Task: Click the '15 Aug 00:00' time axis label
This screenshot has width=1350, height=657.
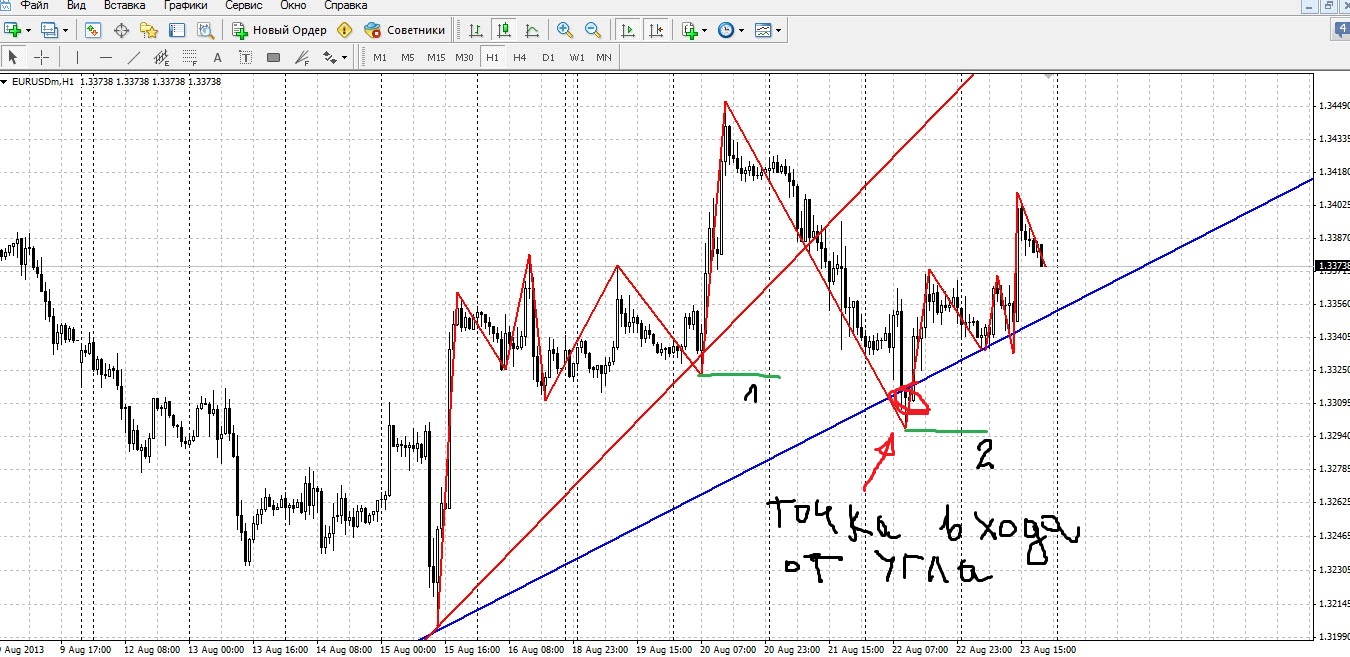Action: (410, 649)
